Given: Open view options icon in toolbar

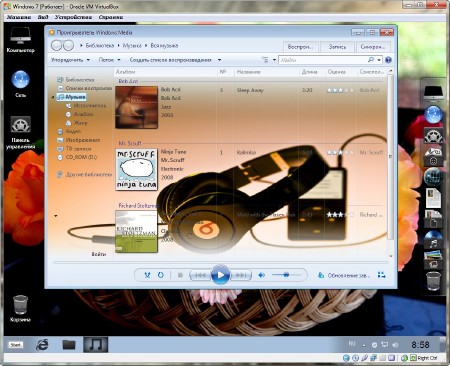Looking at the screenshot, I should 265,60.
